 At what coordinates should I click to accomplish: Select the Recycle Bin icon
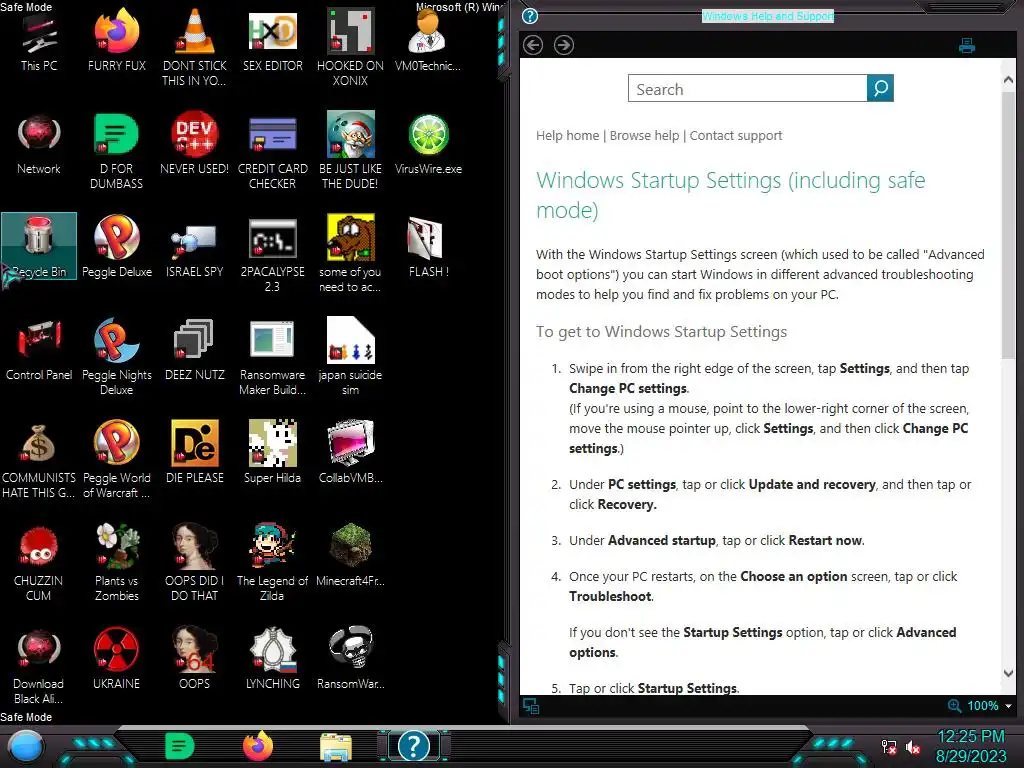pyautogui.click(x=39, y=246)
